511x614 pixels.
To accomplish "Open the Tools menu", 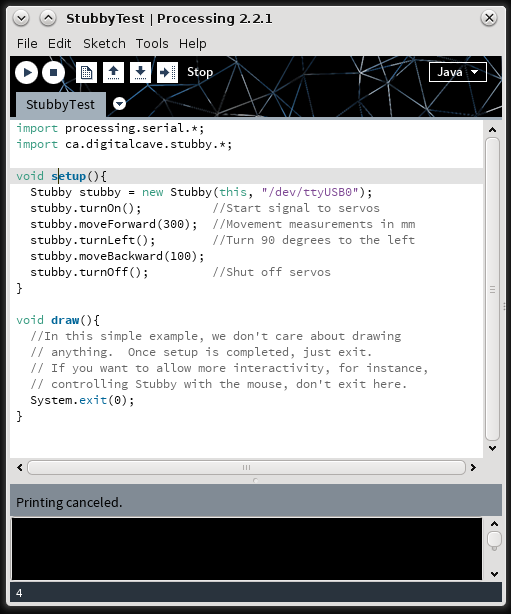I will pyautogui.click(x=152, y=43).
